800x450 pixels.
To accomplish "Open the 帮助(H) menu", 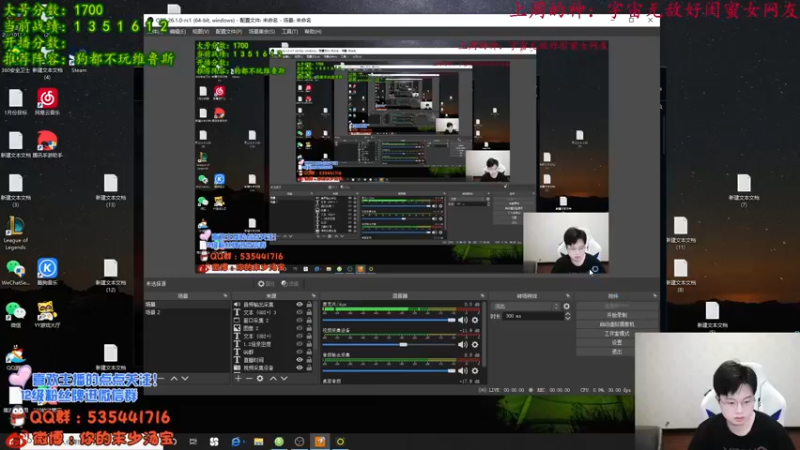I will [313, 32].
